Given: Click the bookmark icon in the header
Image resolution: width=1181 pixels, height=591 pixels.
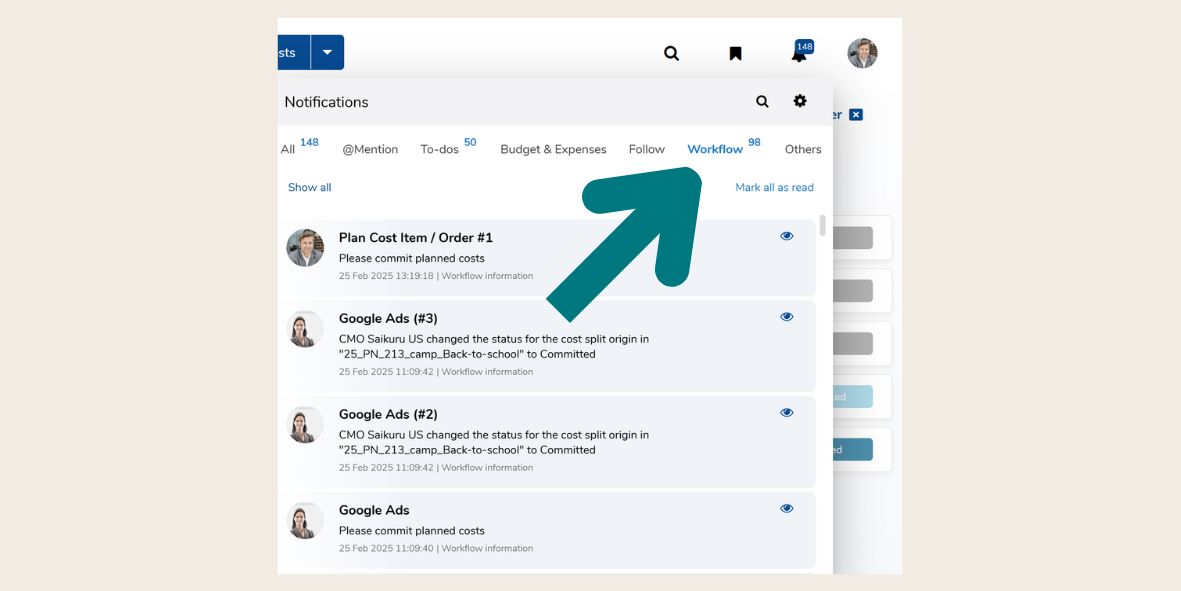Looking at the screenshot, I should click(735, 53).
